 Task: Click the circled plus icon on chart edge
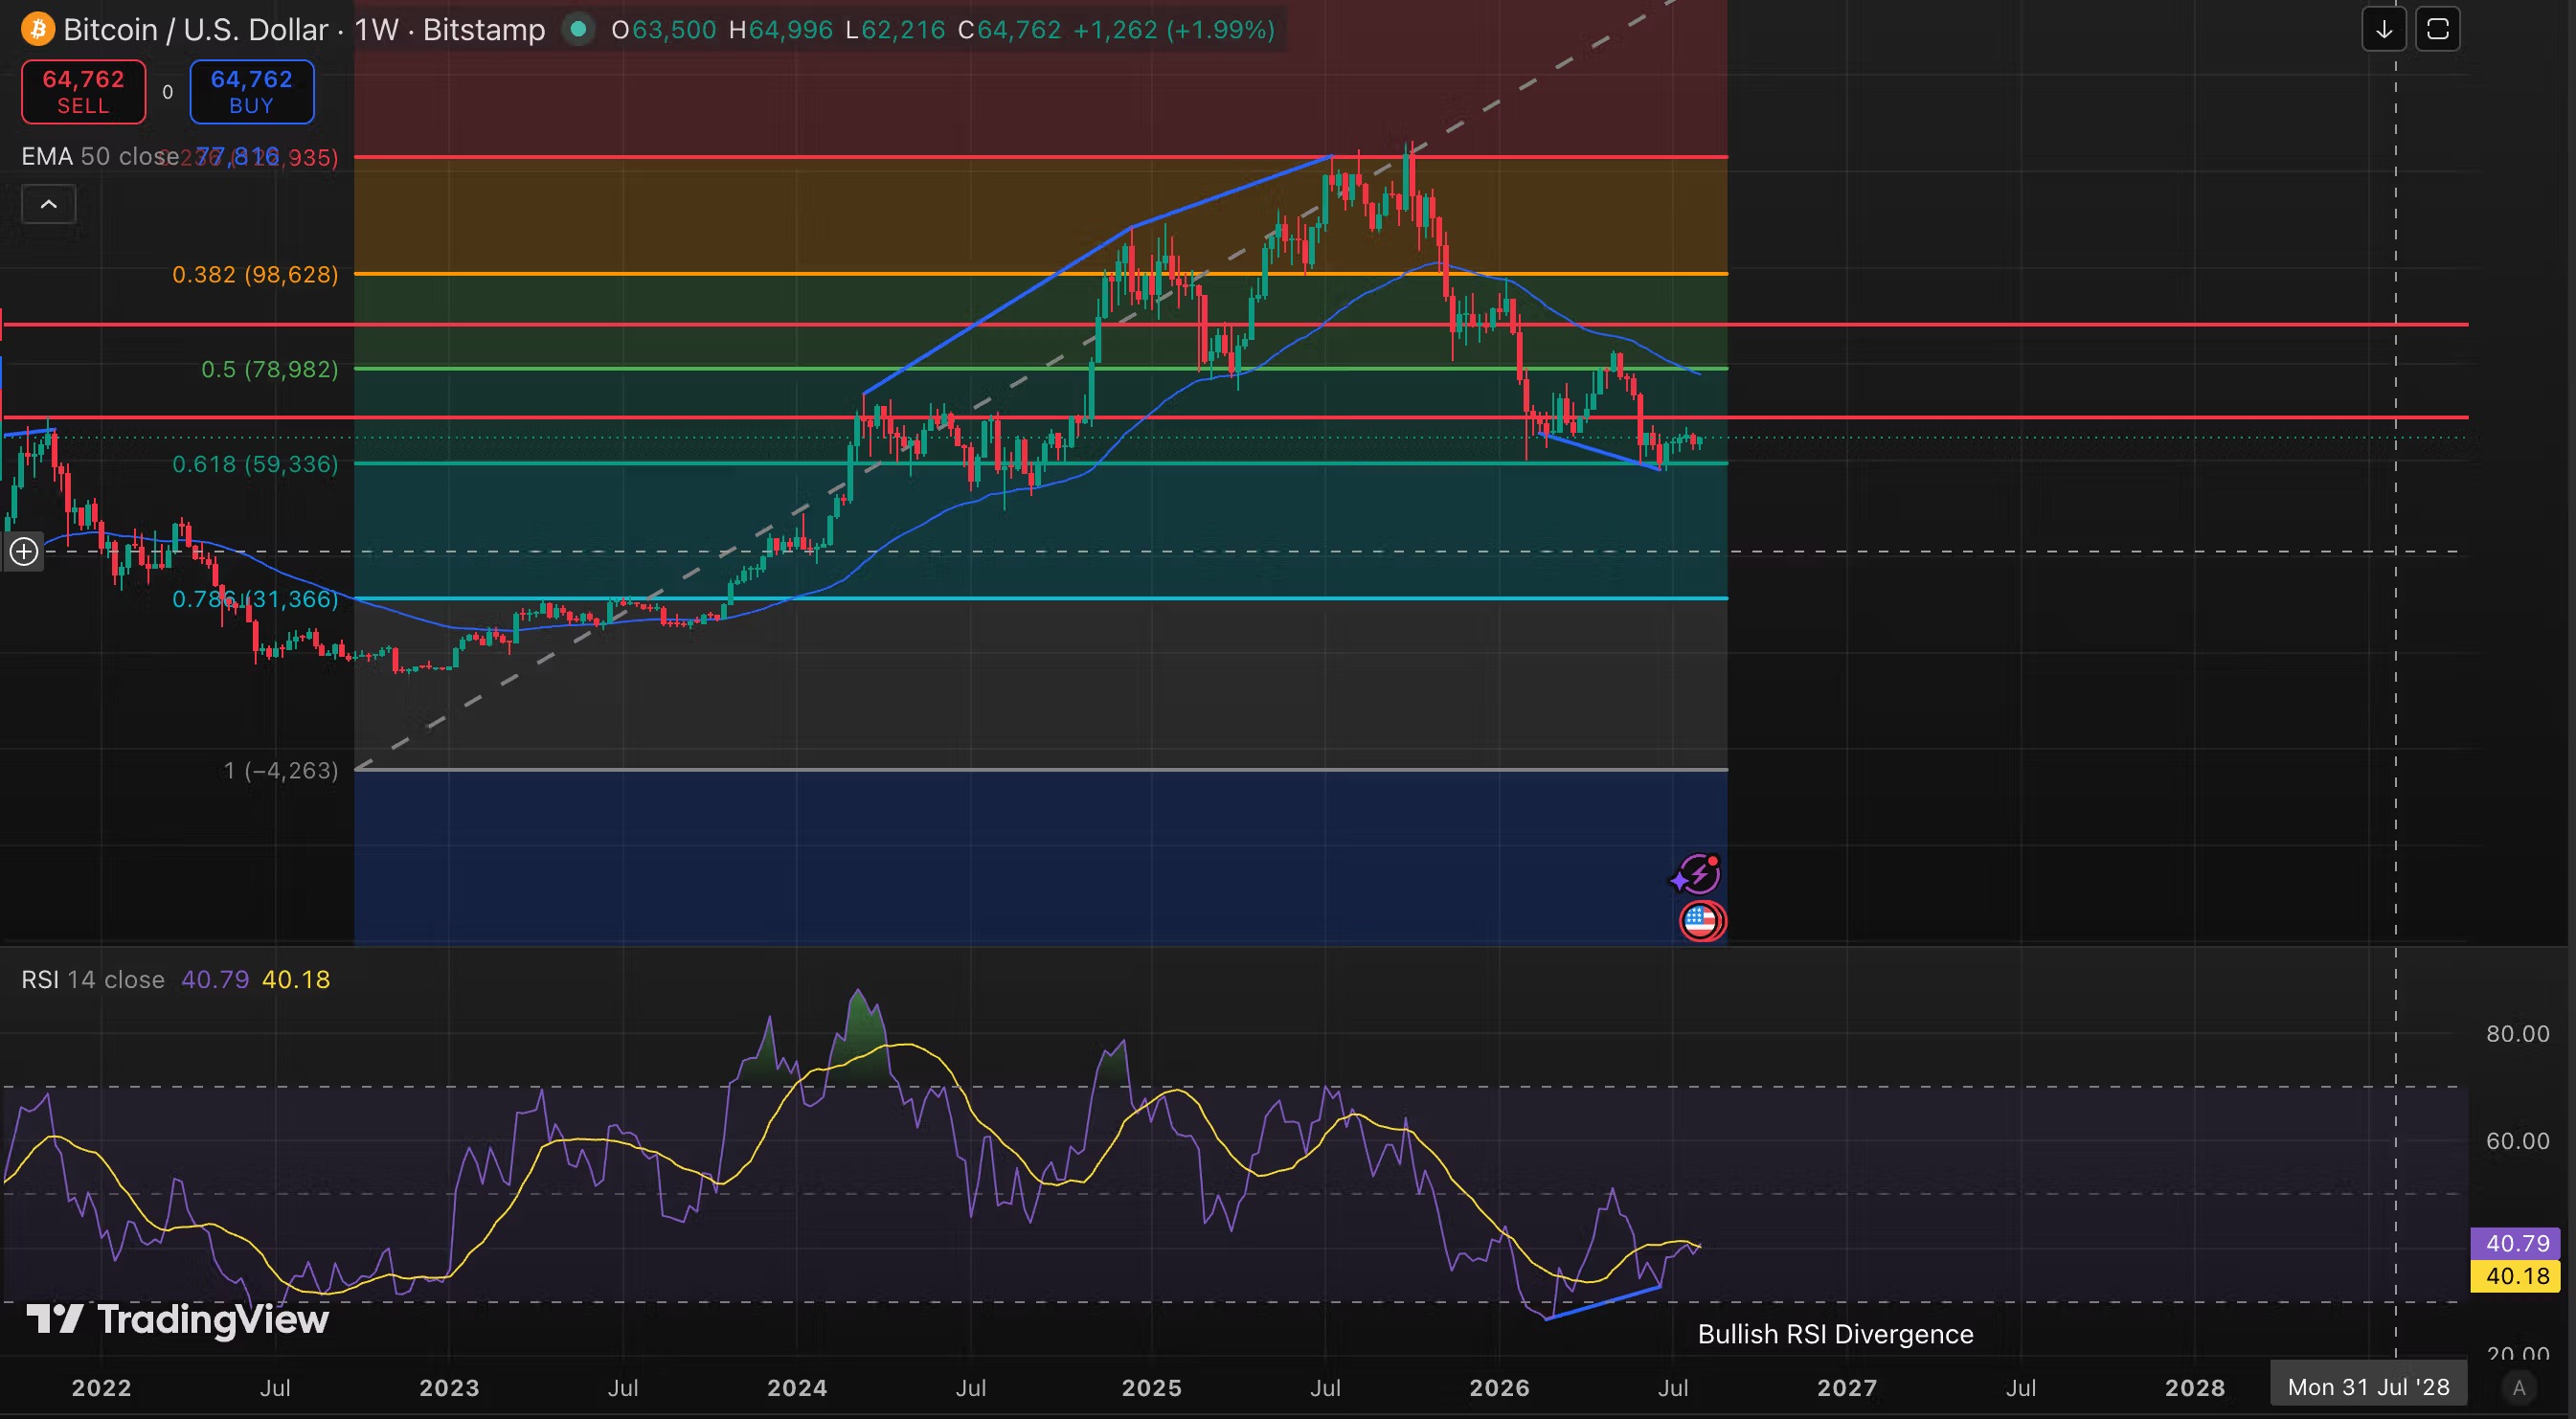(24, 551)
